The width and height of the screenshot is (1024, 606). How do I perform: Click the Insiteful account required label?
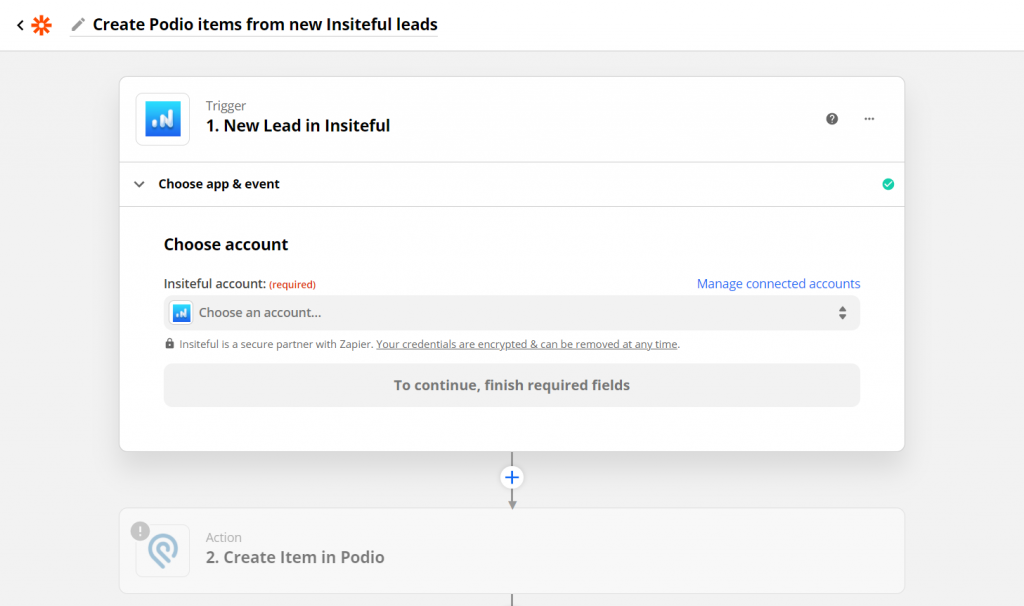click(x=240, y=284)
